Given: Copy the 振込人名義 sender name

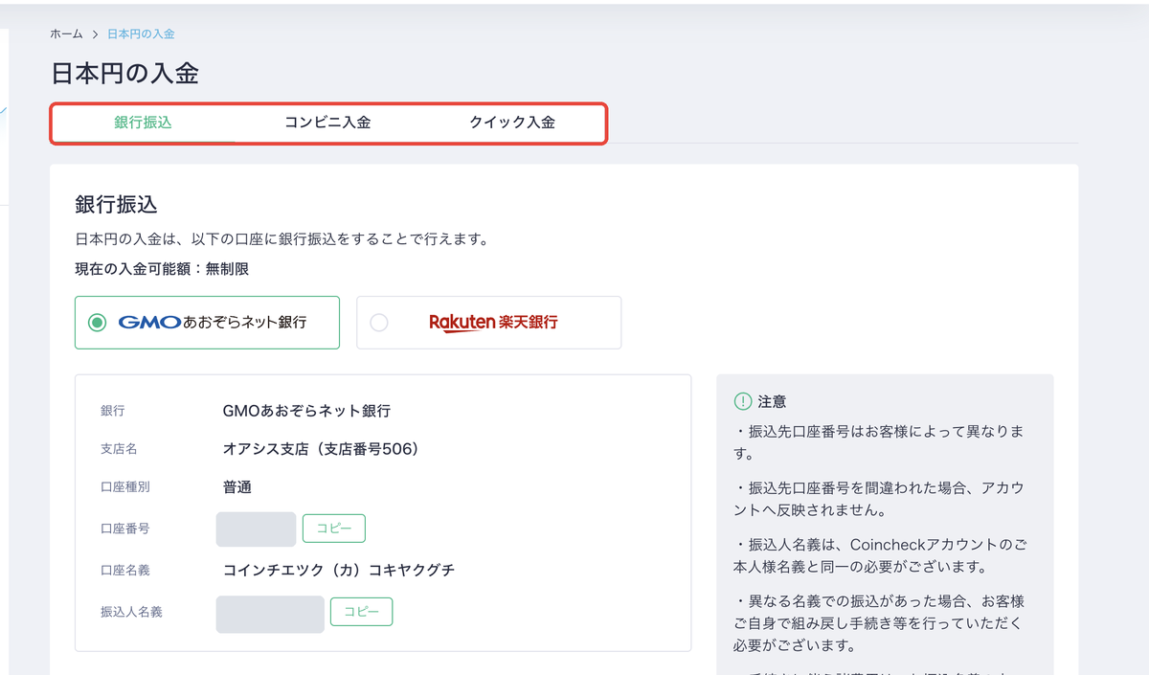Looking at the screenshot, I should [361, 611].
